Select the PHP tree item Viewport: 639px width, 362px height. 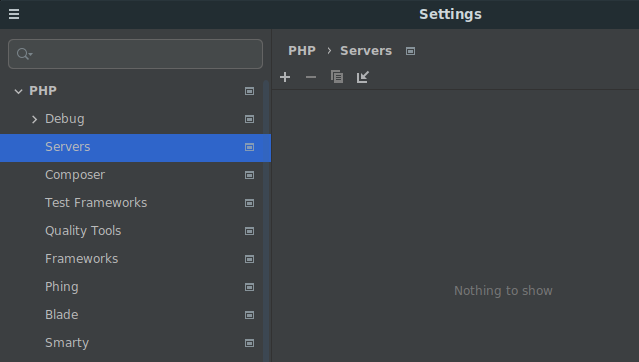pyautogui.click(x=43, y=91)
